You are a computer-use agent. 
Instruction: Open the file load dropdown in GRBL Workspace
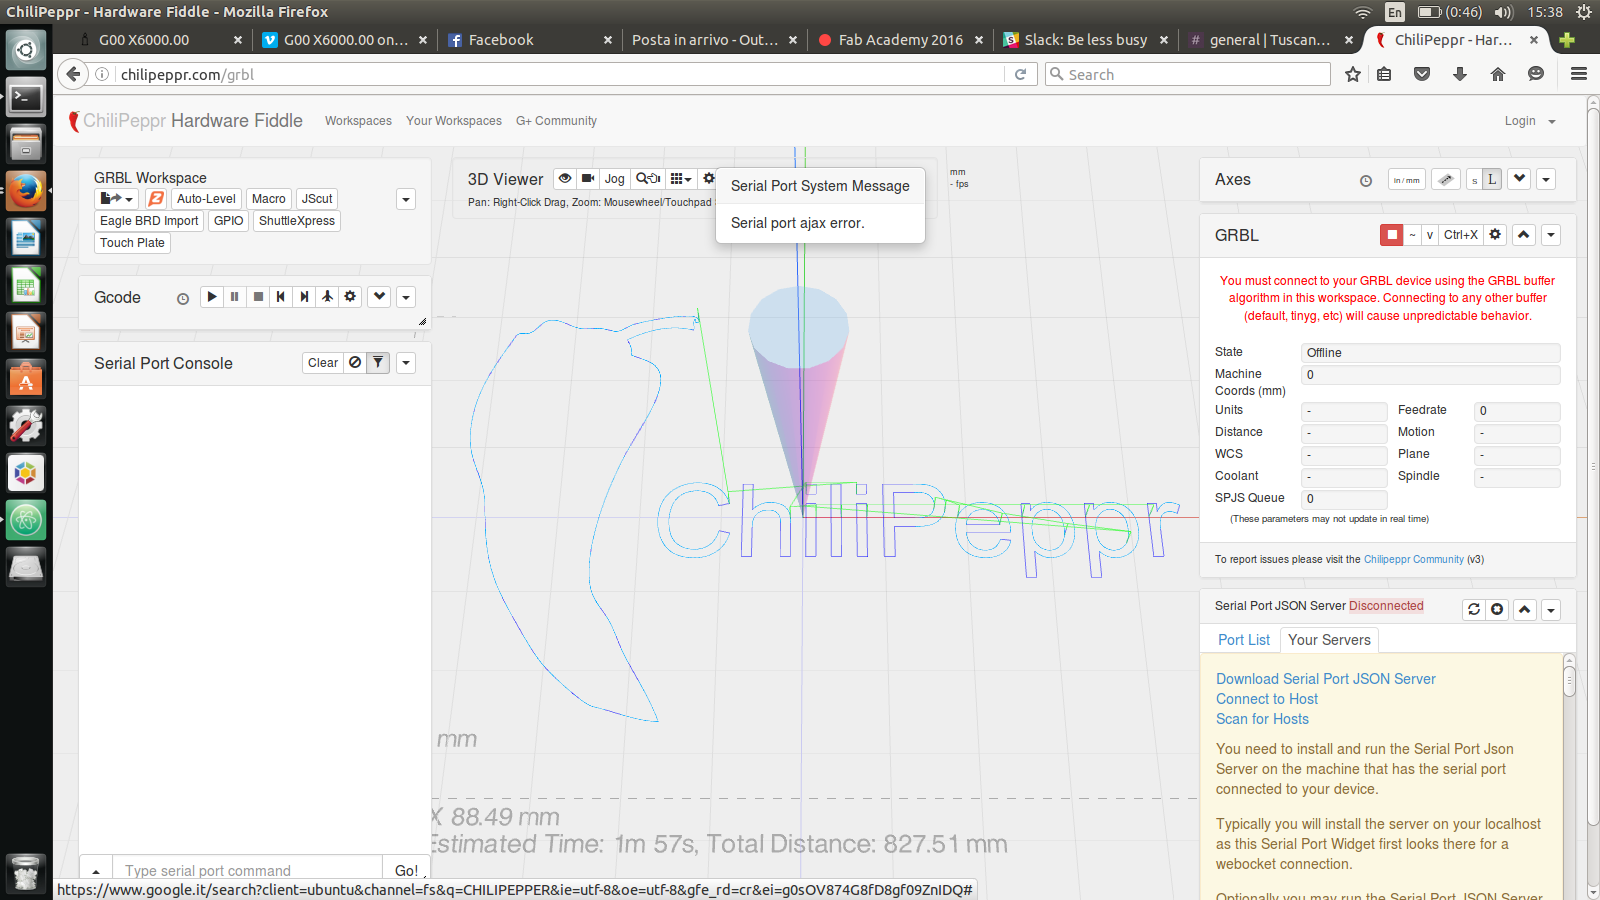click(116, 199)
